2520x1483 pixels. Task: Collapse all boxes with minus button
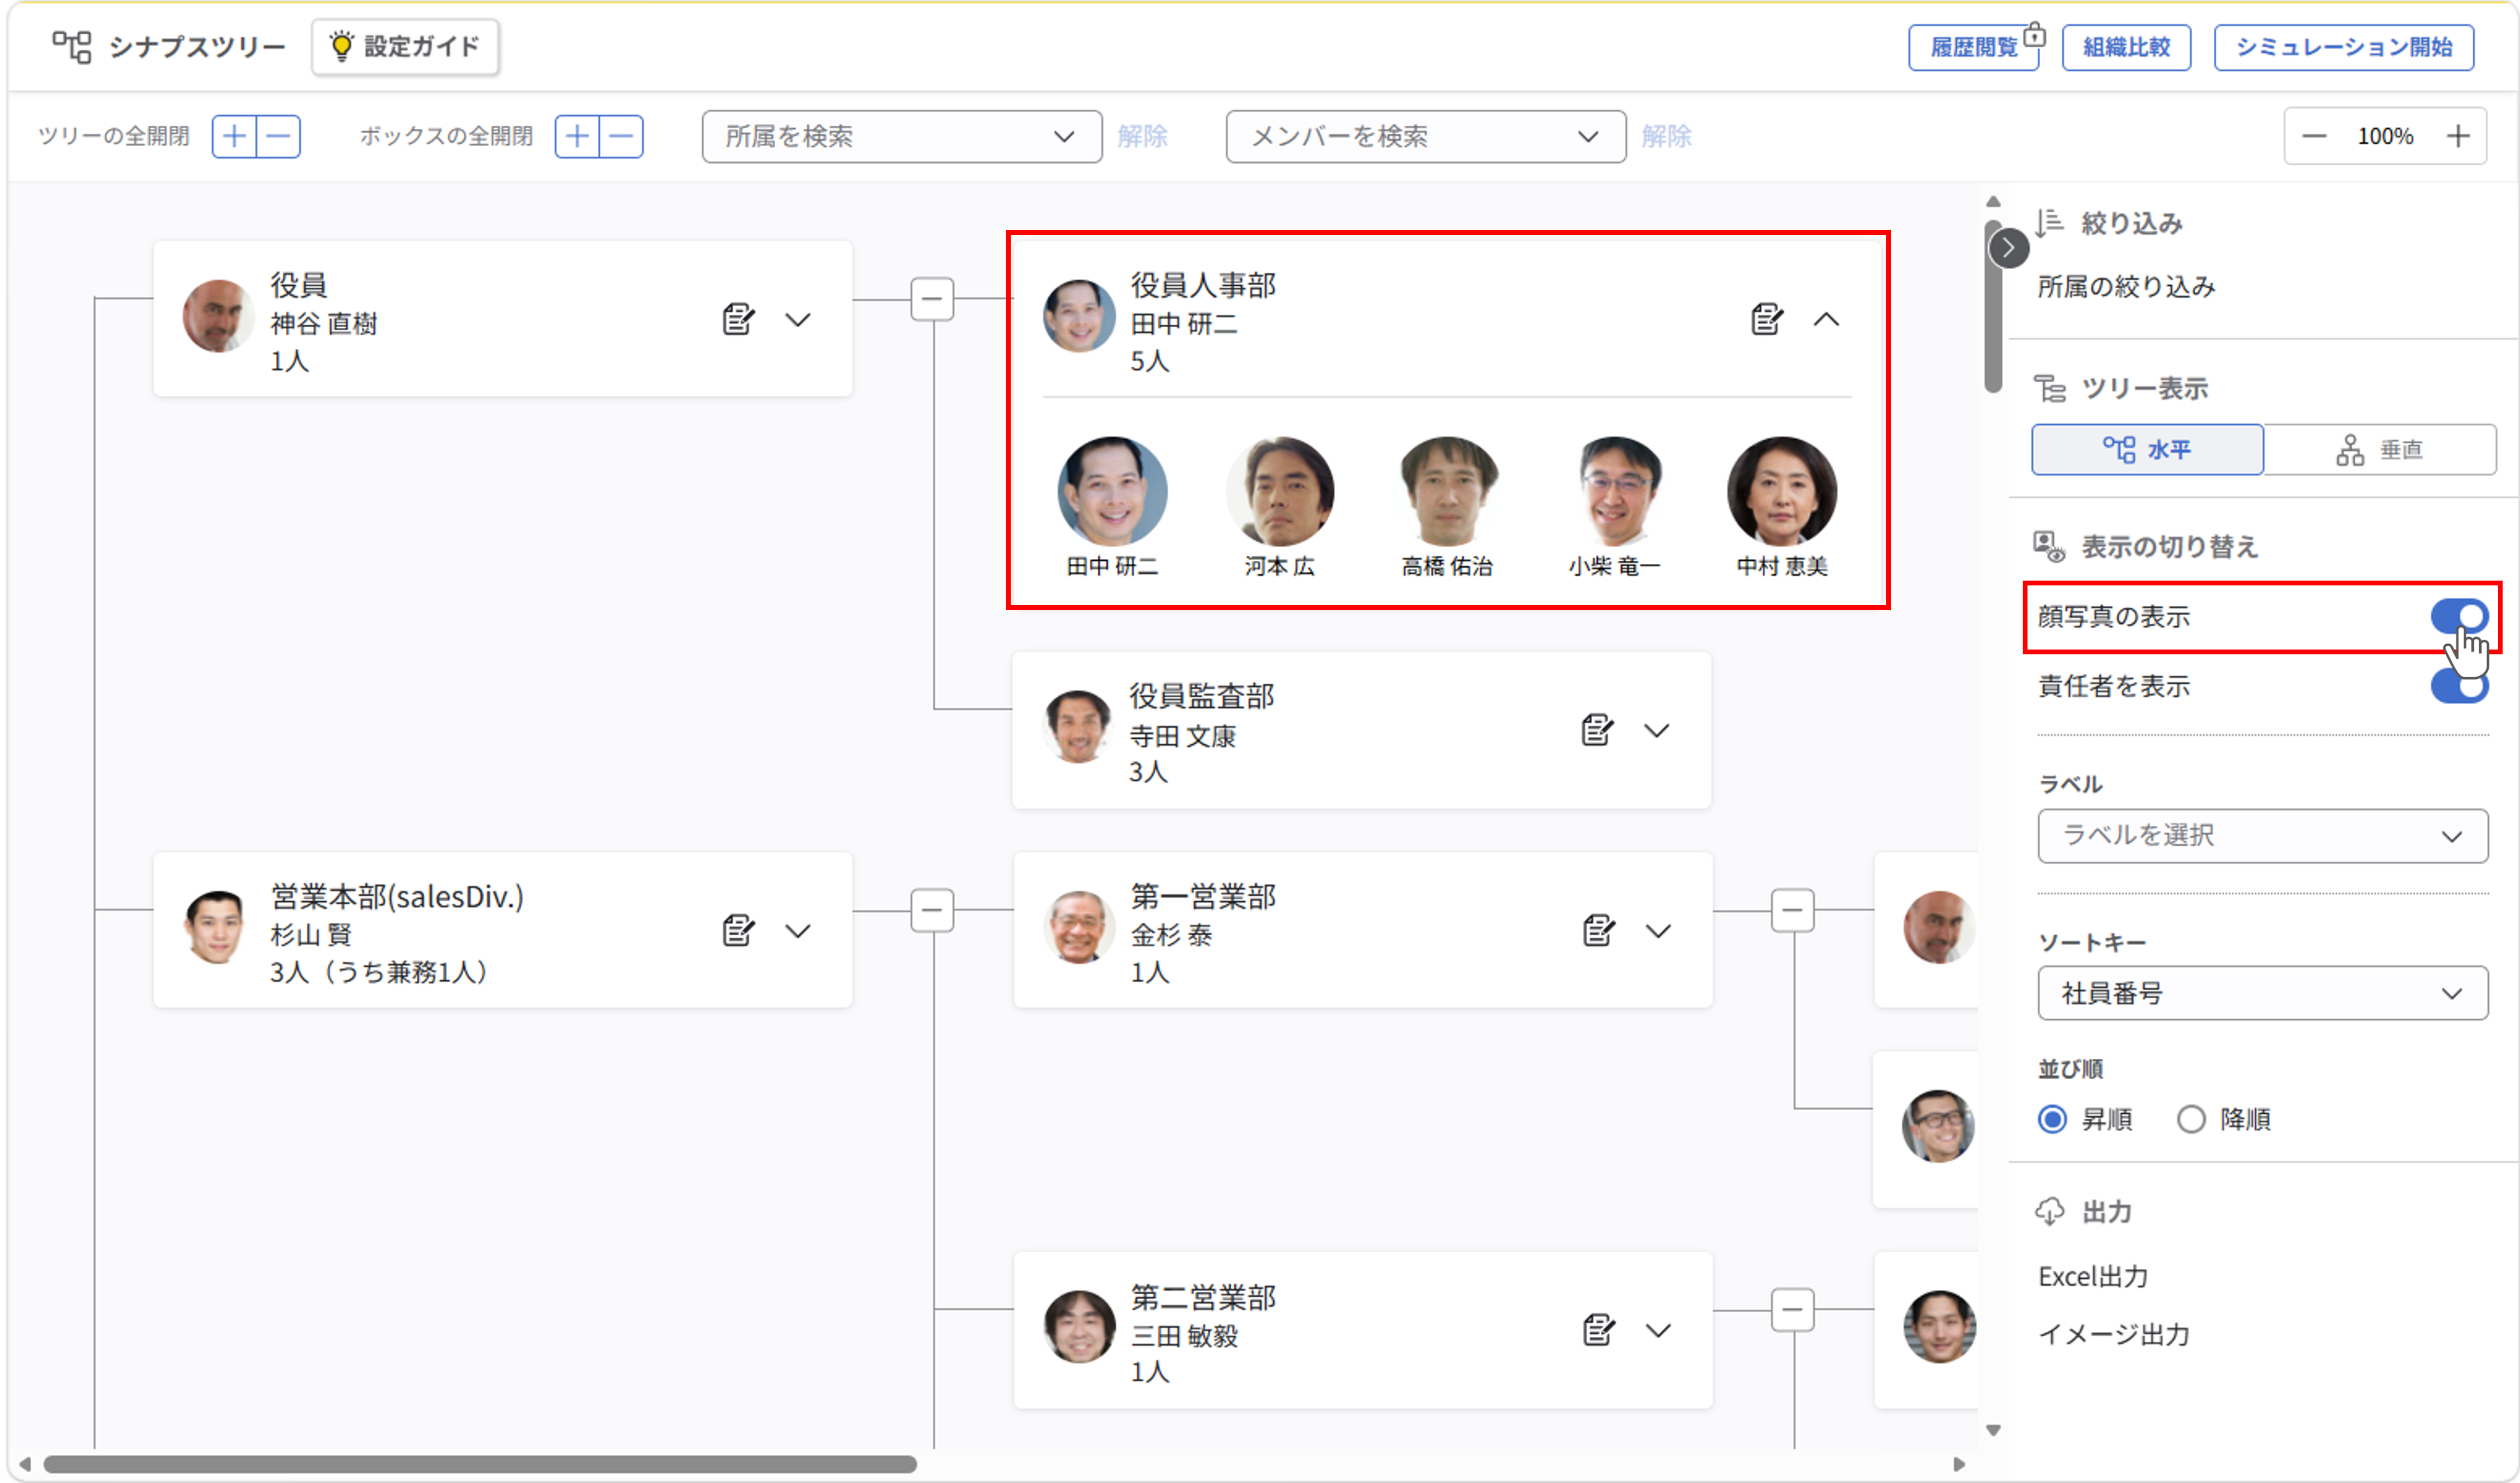[x=621, y=137]
